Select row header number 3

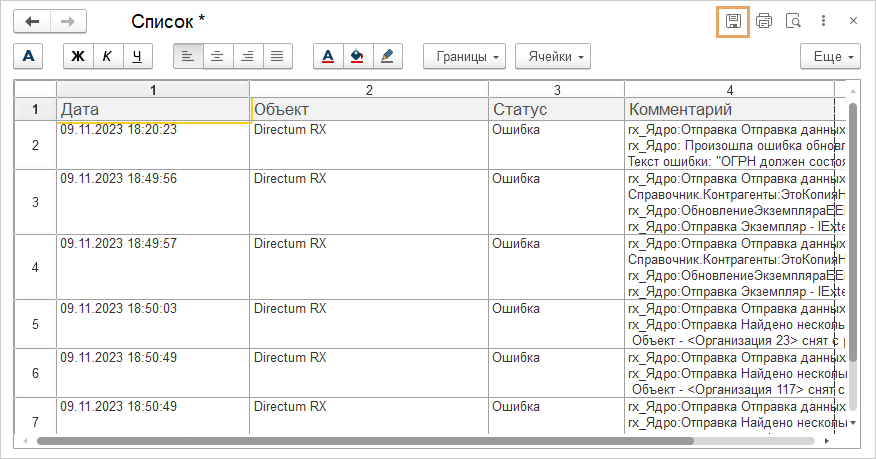(x=35, y=202)
